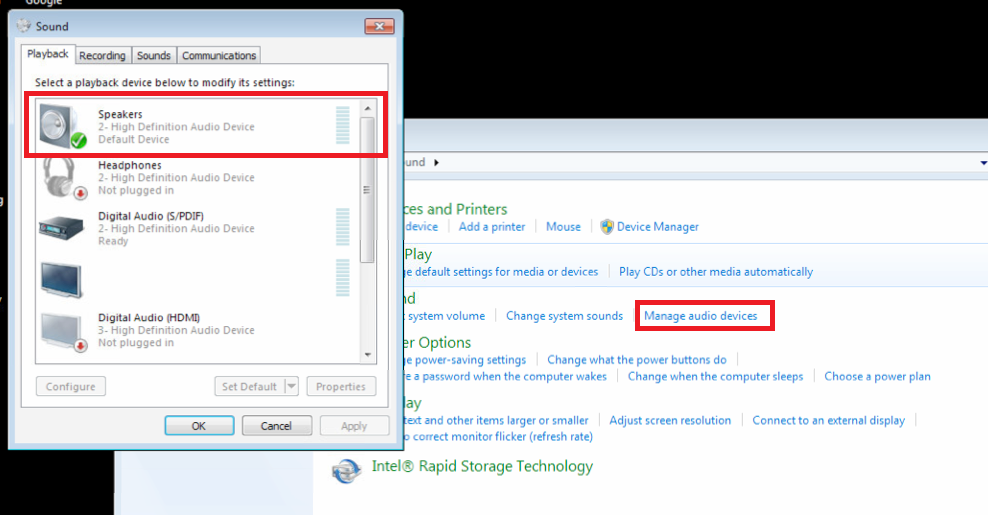Viewport: 988px width, 515px height.
Task: Click the breadcrumb arrow after Sound
Action: pos(436,162)
